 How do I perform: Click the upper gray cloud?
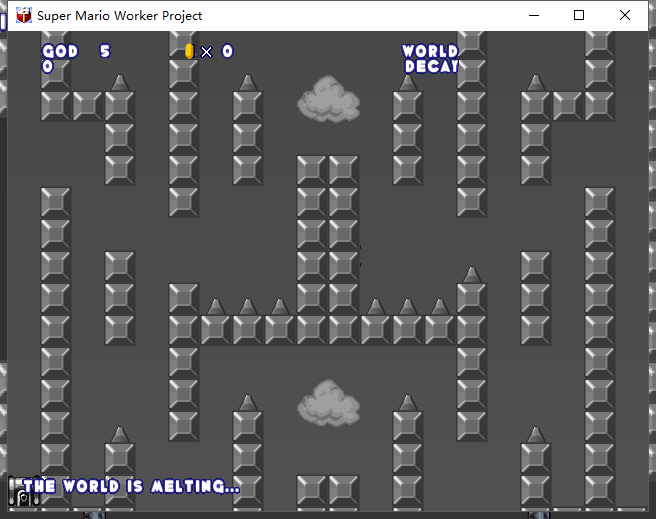pyautogui.click(x=329, y=101)
